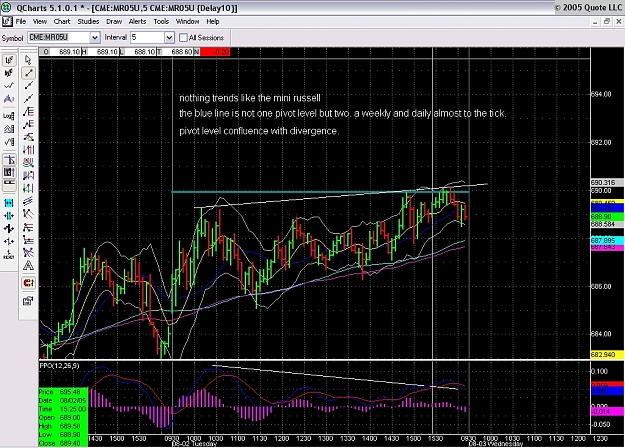Click the Price 695.48 data box row

pos(63,392)
